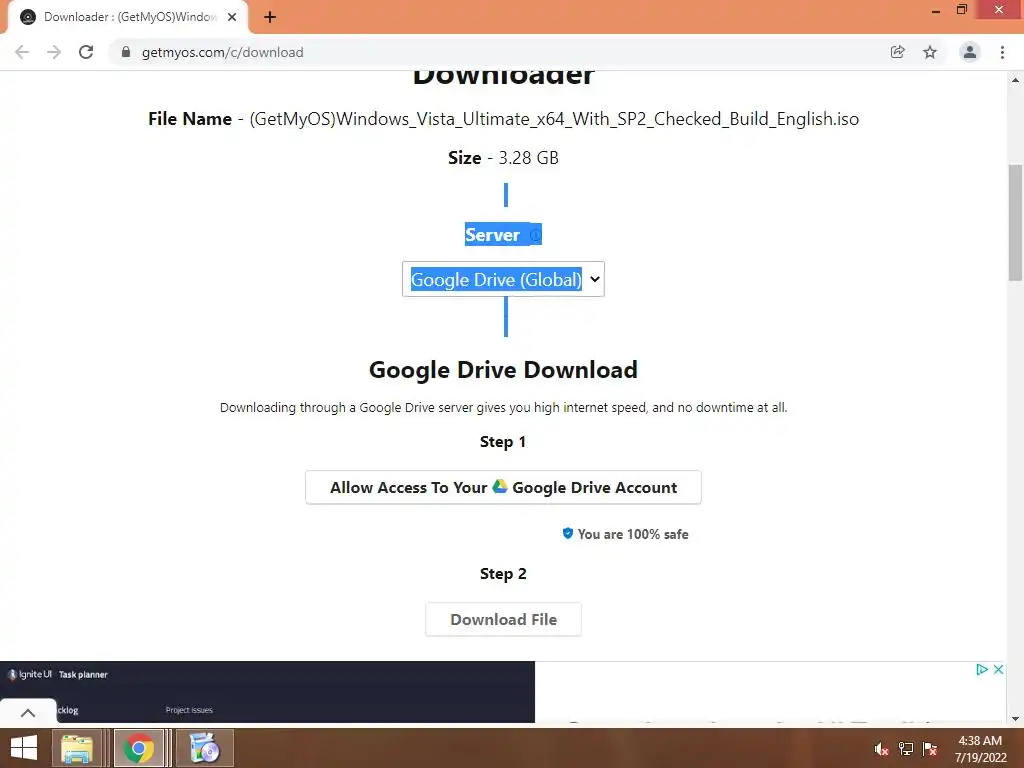The height and width of the screenshot is (768, 1024).
Task: Open the Chrome profile avatar menu
Action: pos(970,52)
